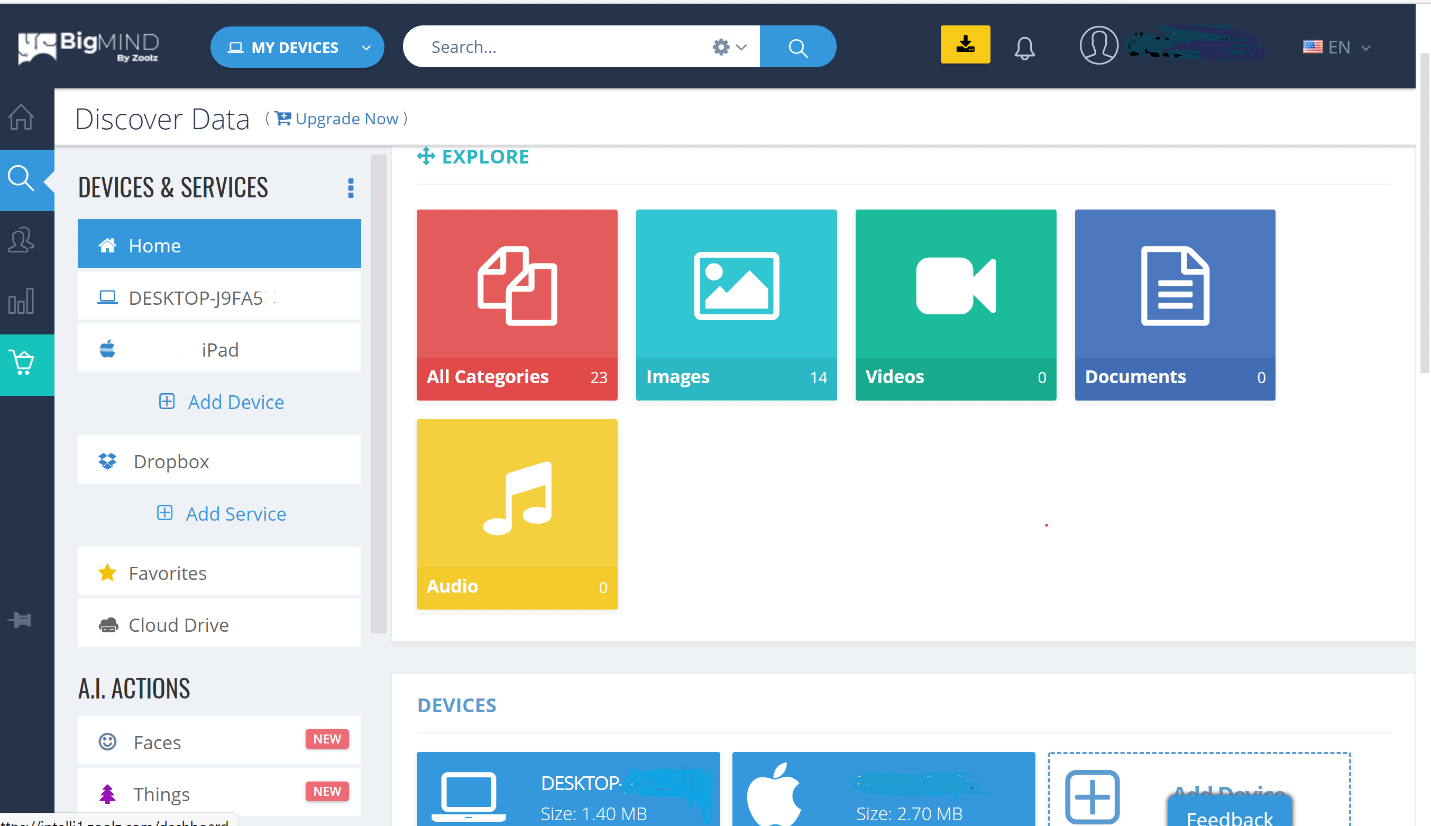
Task: Click the laptop icon beside DESKTOP-J9FA5
Action: [107, 297]
